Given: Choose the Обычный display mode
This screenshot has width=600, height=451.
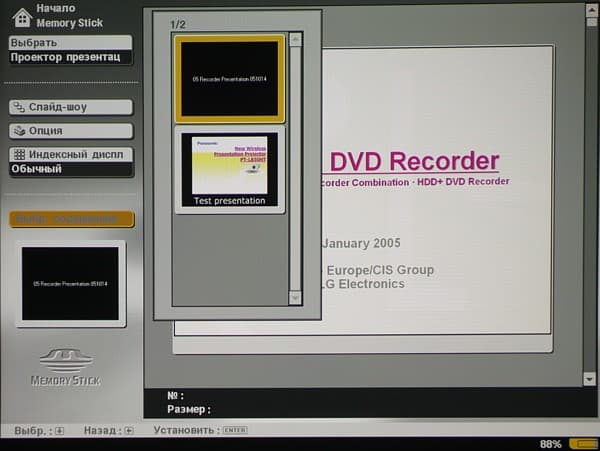Looking at the screenshot, I should pyautogui.click(x=71, y=169).
